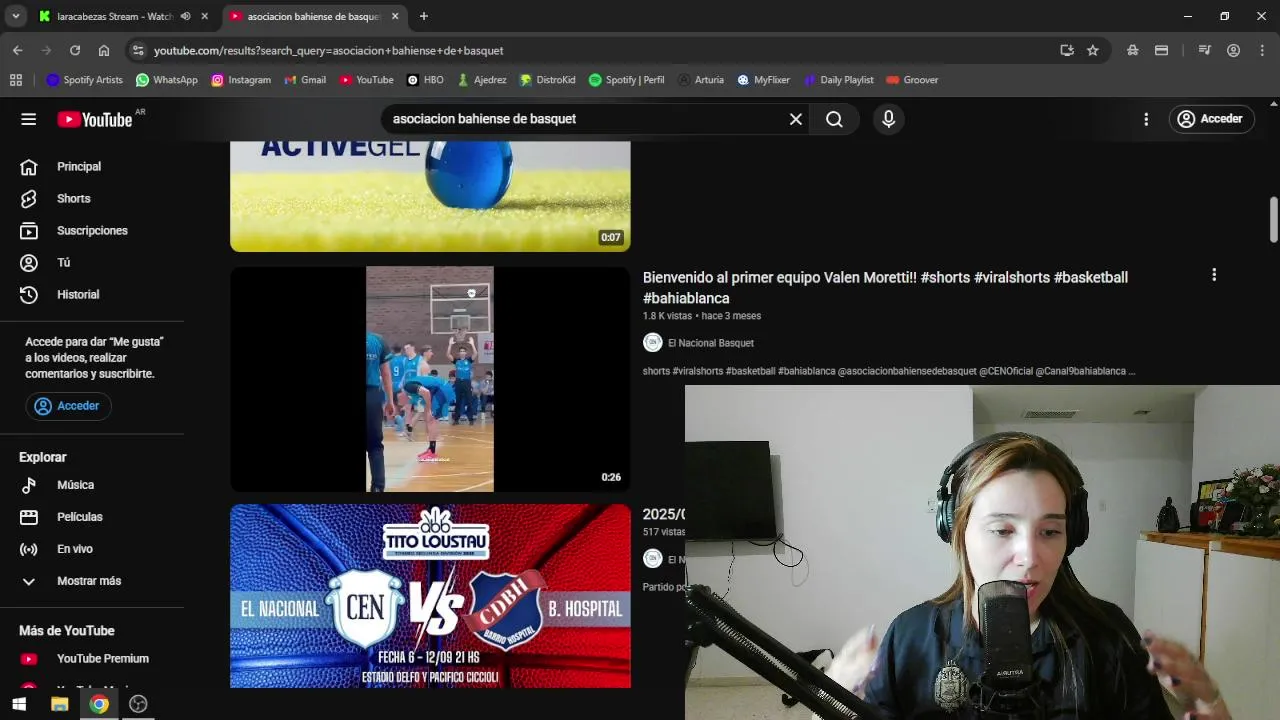
Task: Clear the search query with X
Action: (x=796, y=119)
